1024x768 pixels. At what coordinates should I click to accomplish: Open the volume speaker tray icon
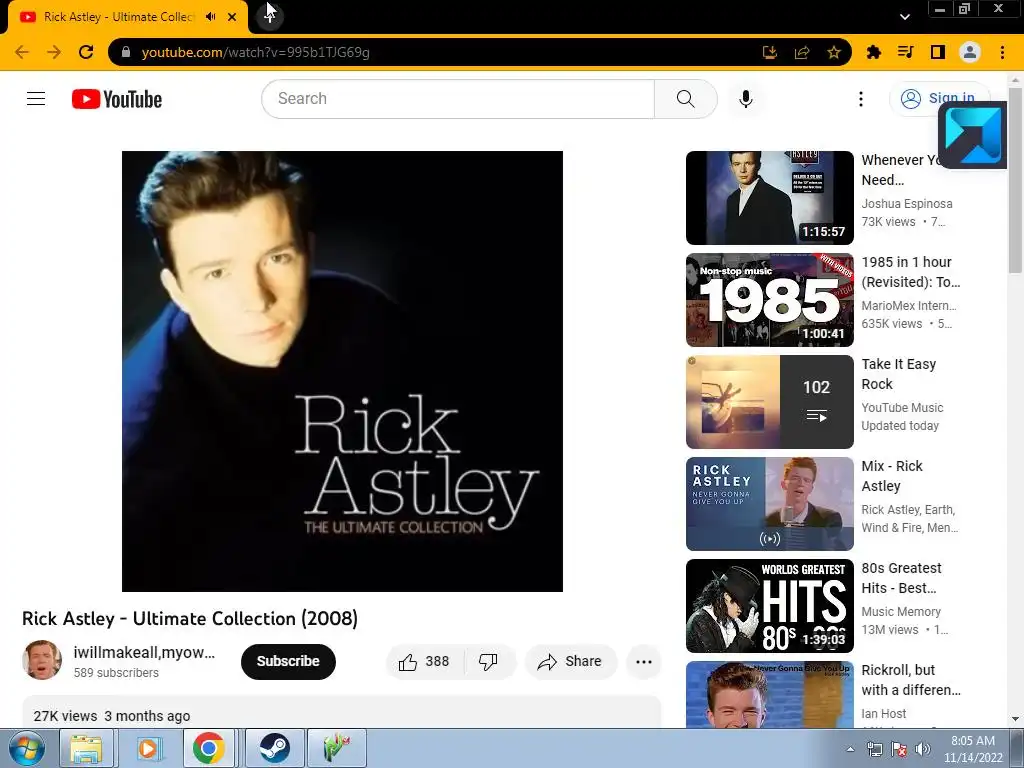923,749
